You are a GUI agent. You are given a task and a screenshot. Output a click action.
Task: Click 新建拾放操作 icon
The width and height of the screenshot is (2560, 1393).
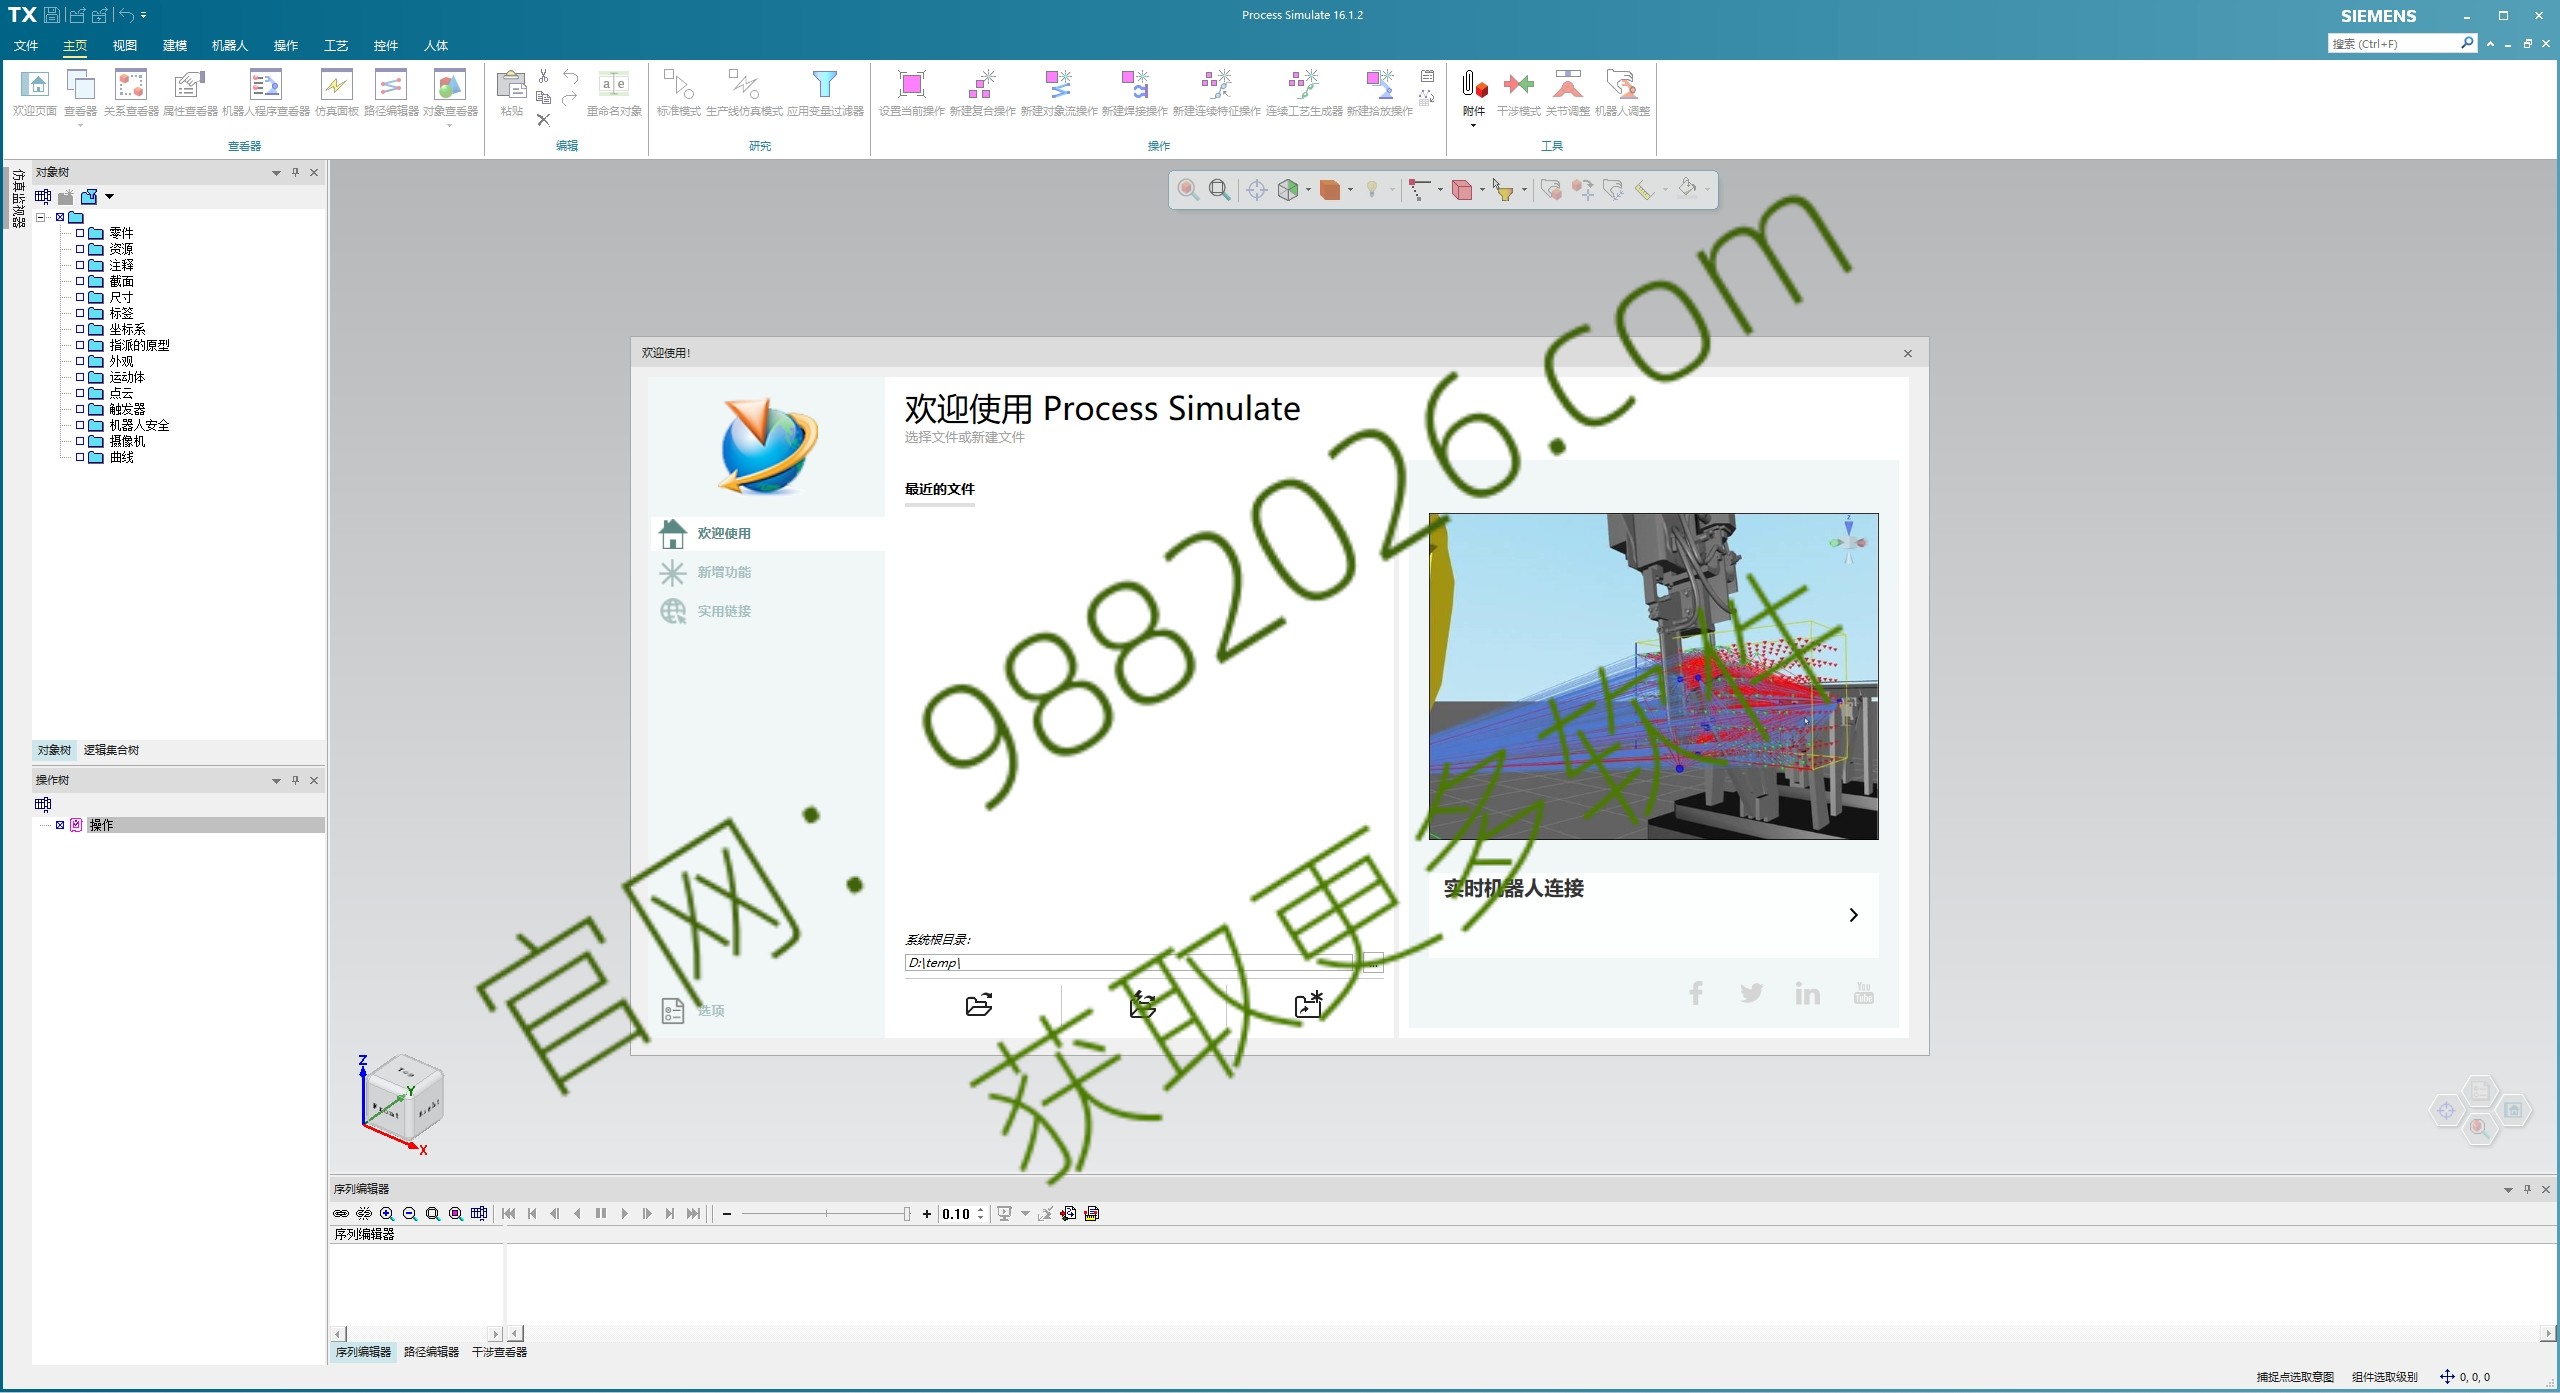(x=1379, y=85)
